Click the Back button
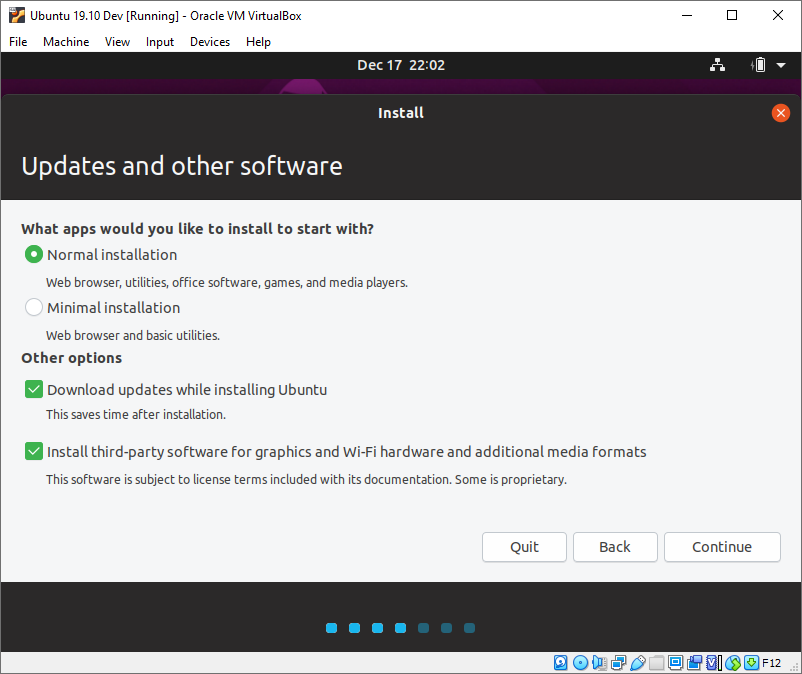Screen dimensions: 802x674 point(615,547)
